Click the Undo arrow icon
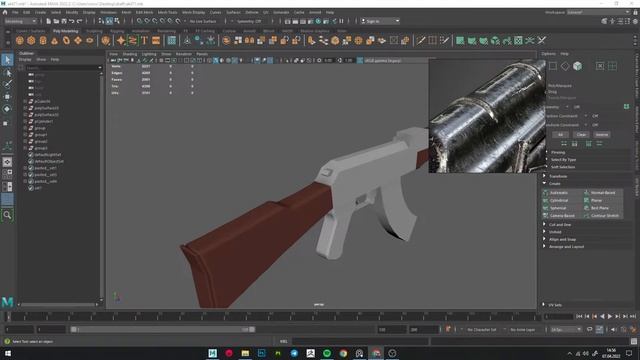640x360 pixels. [71, 21]
